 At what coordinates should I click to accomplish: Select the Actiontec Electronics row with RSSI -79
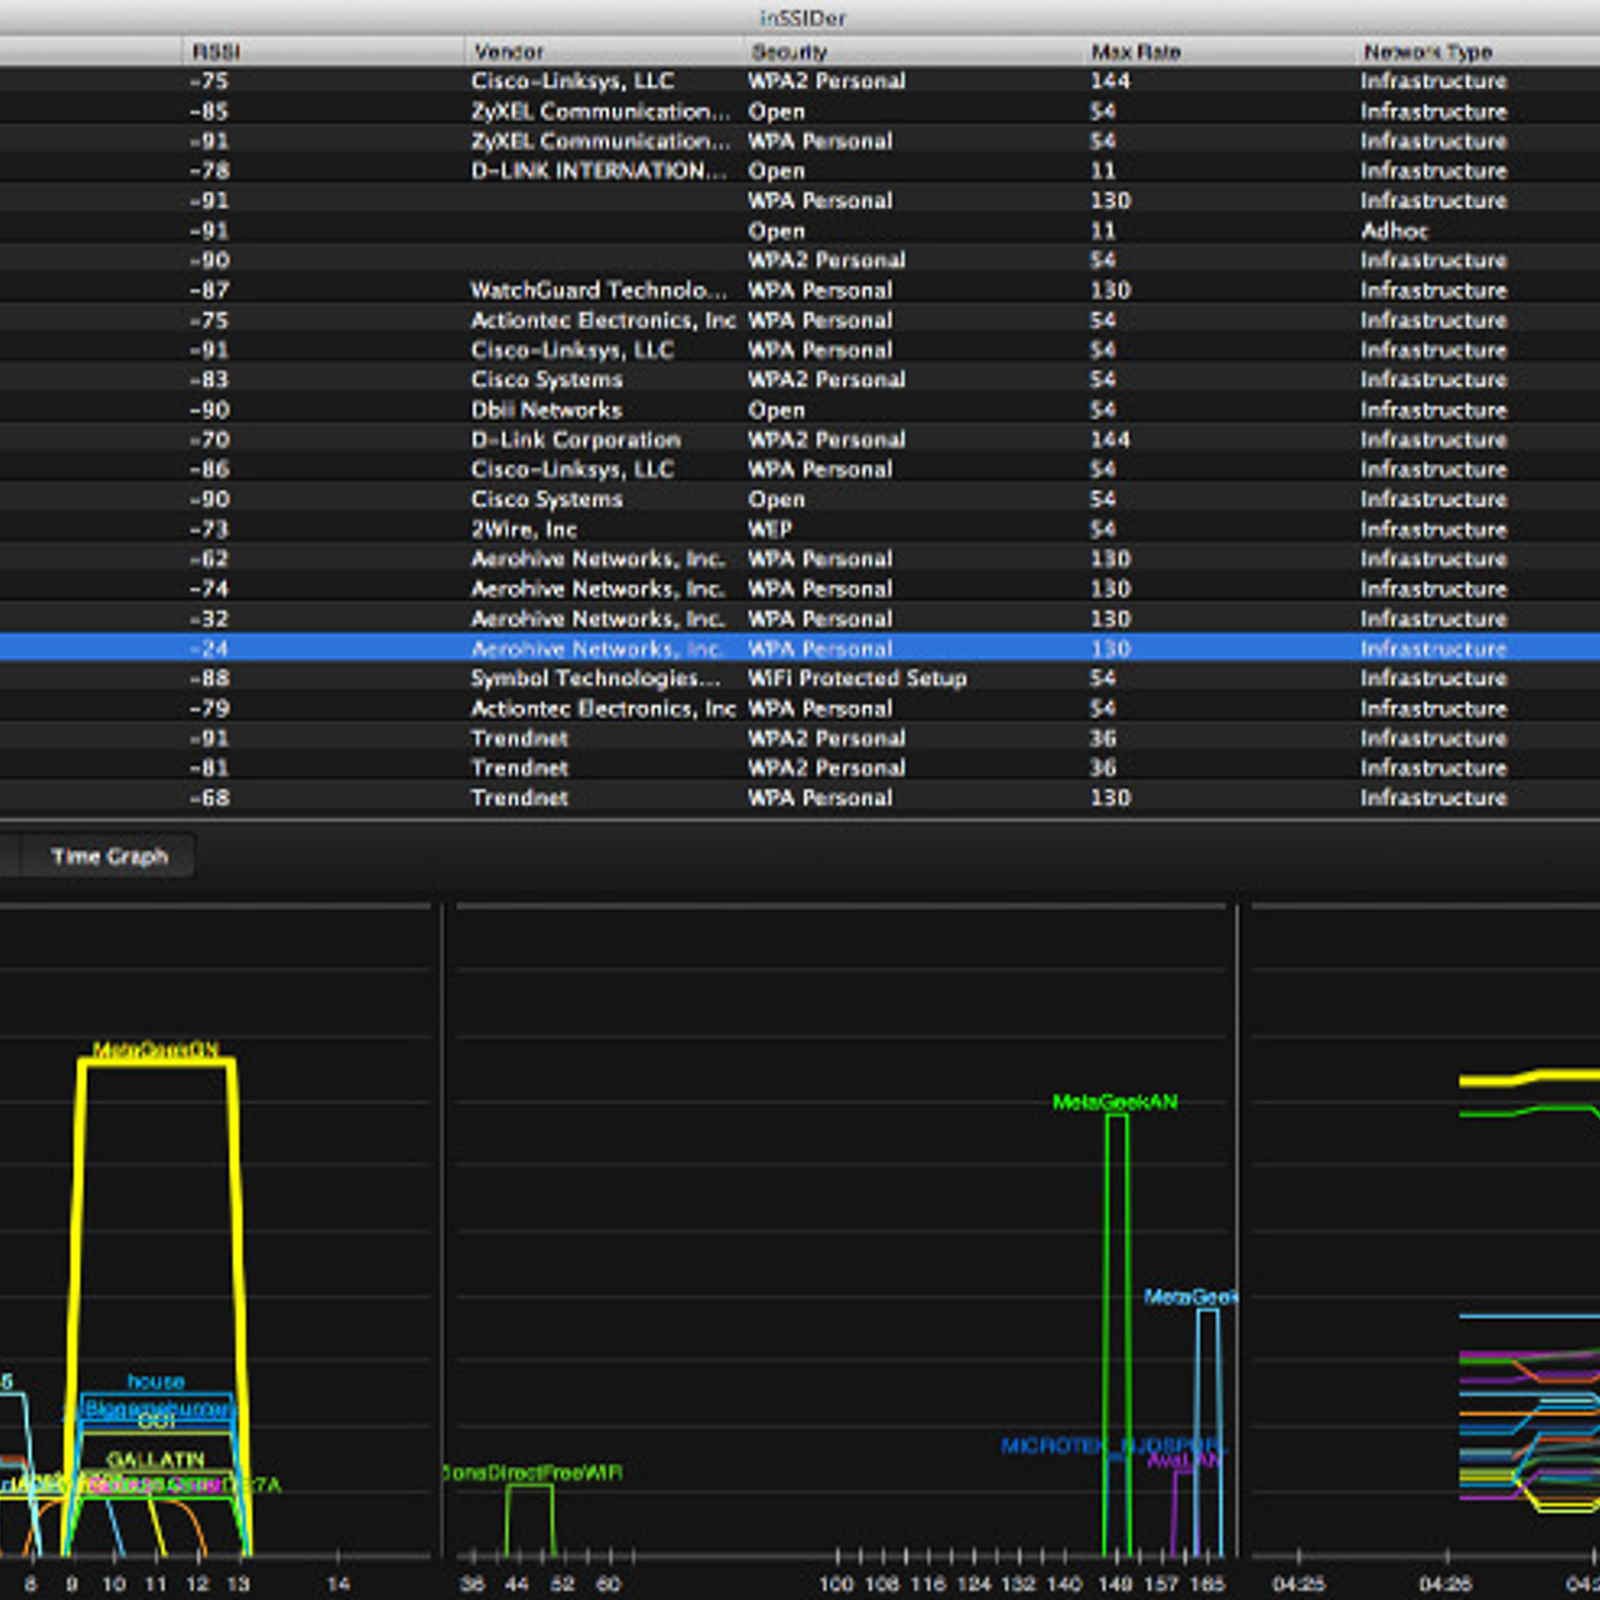(800, 708)
